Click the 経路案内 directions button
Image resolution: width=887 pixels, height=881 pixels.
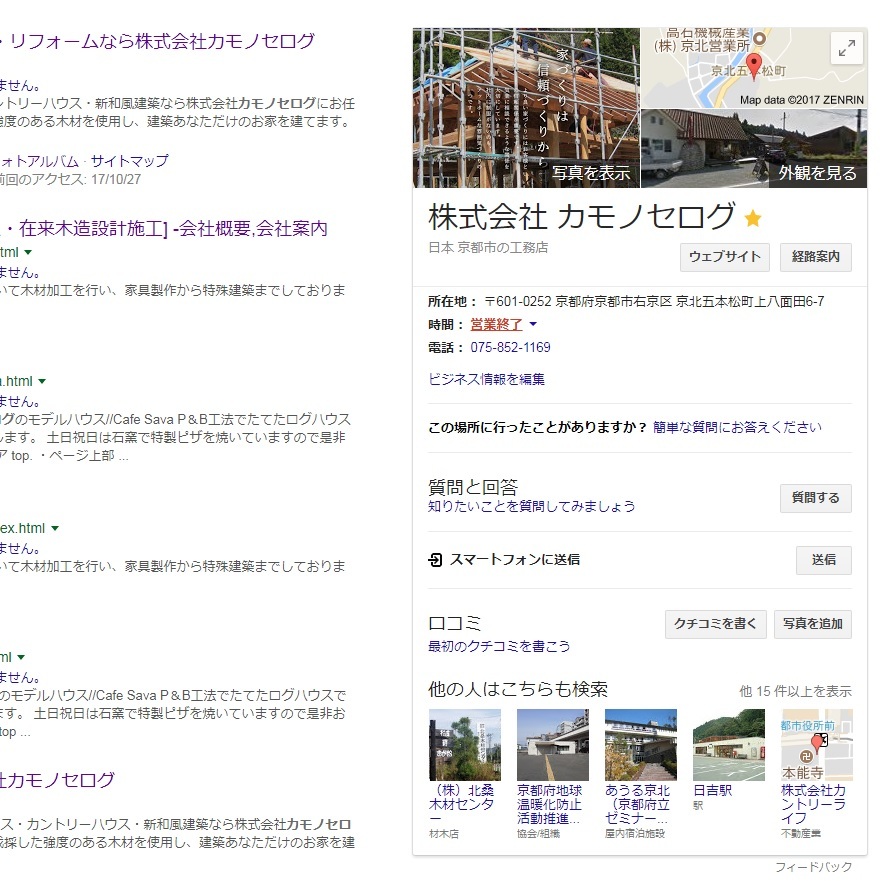click(x=816, y=257)
